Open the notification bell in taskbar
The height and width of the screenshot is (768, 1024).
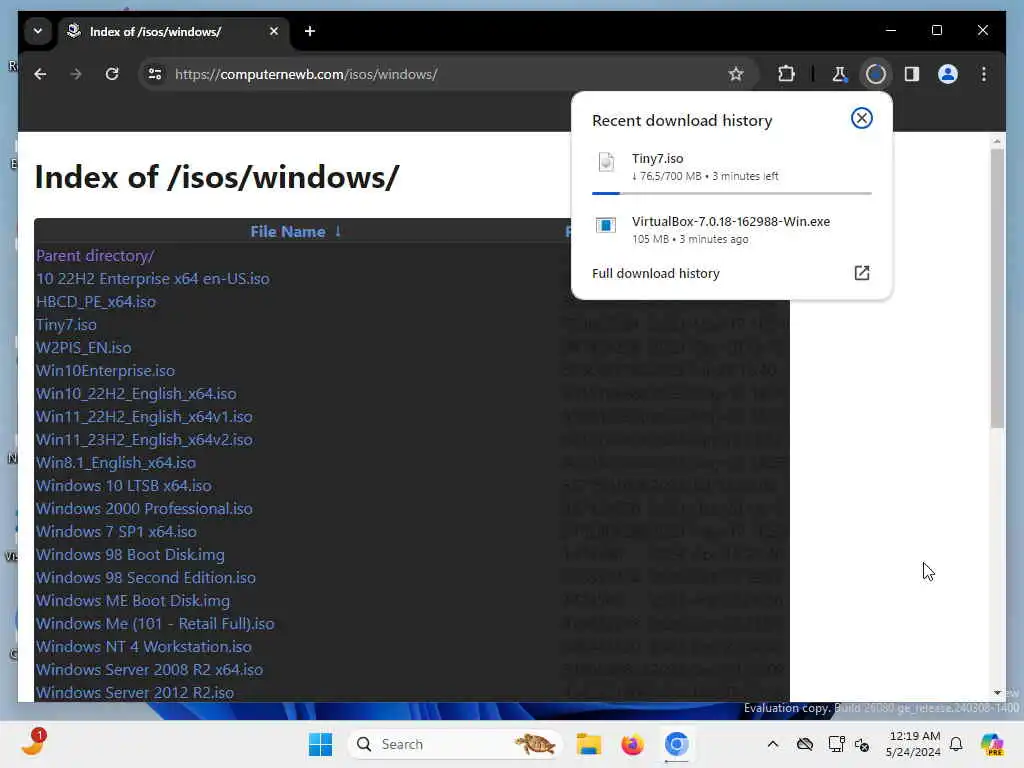coord(956,744)
